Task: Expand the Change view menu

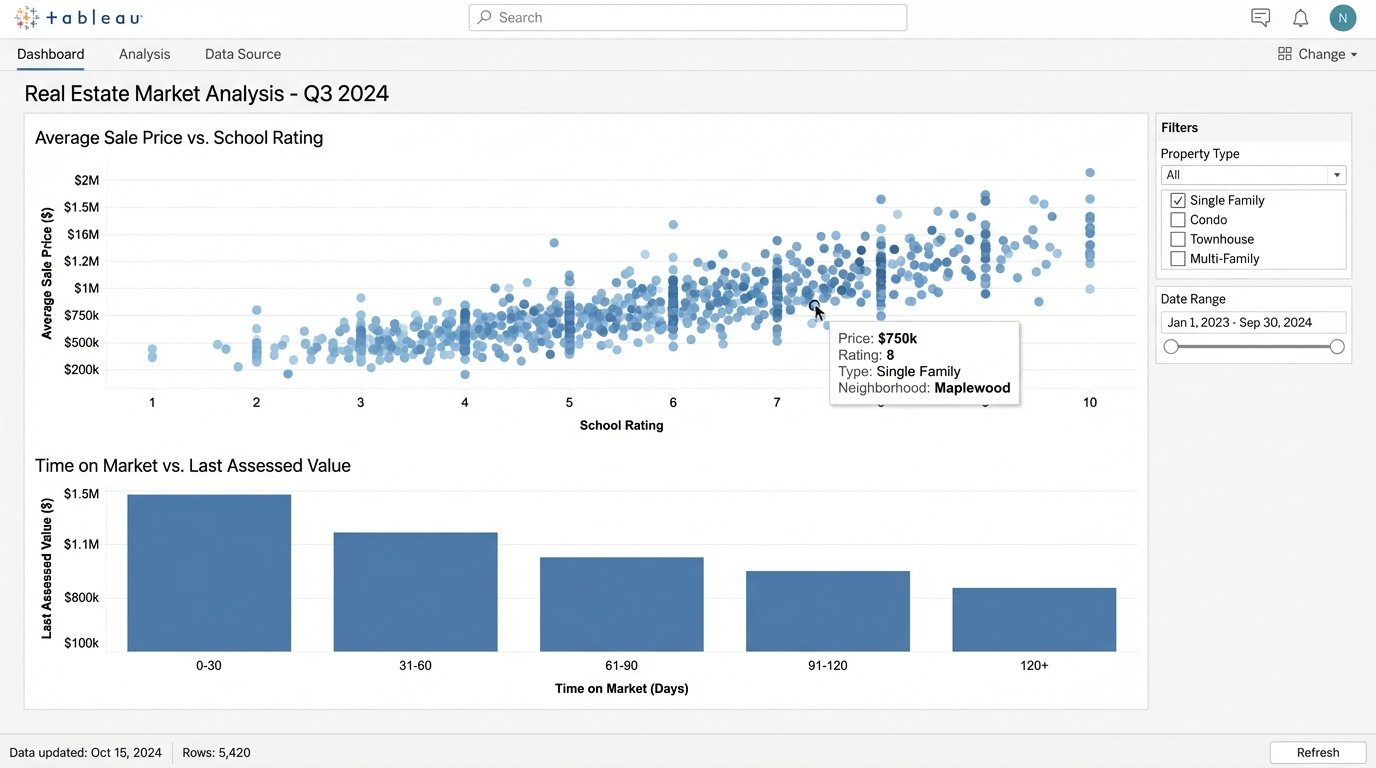Action: coord(1322,54)
